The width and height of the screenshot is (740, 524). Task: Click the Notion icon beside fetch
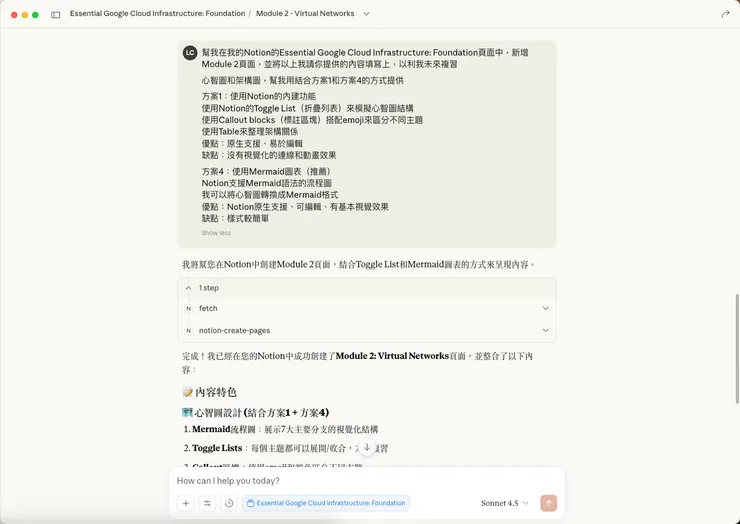pyautogui.click(x=189, y=308)
